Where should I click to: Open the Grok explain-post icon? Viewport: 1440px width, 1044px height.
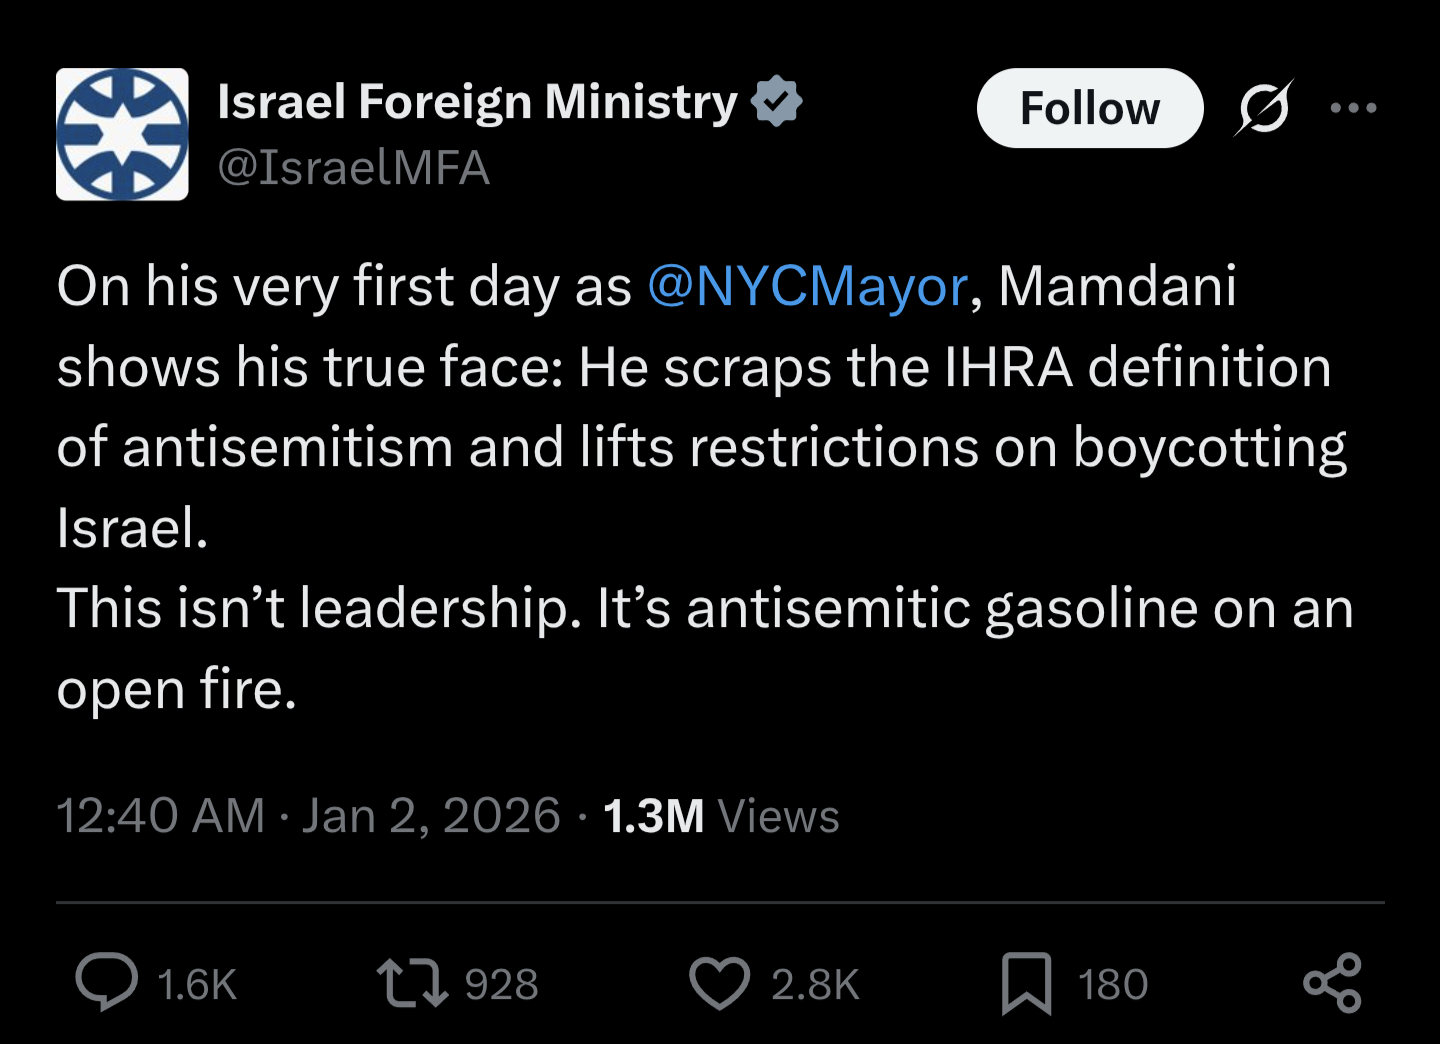pos(1264,108)
